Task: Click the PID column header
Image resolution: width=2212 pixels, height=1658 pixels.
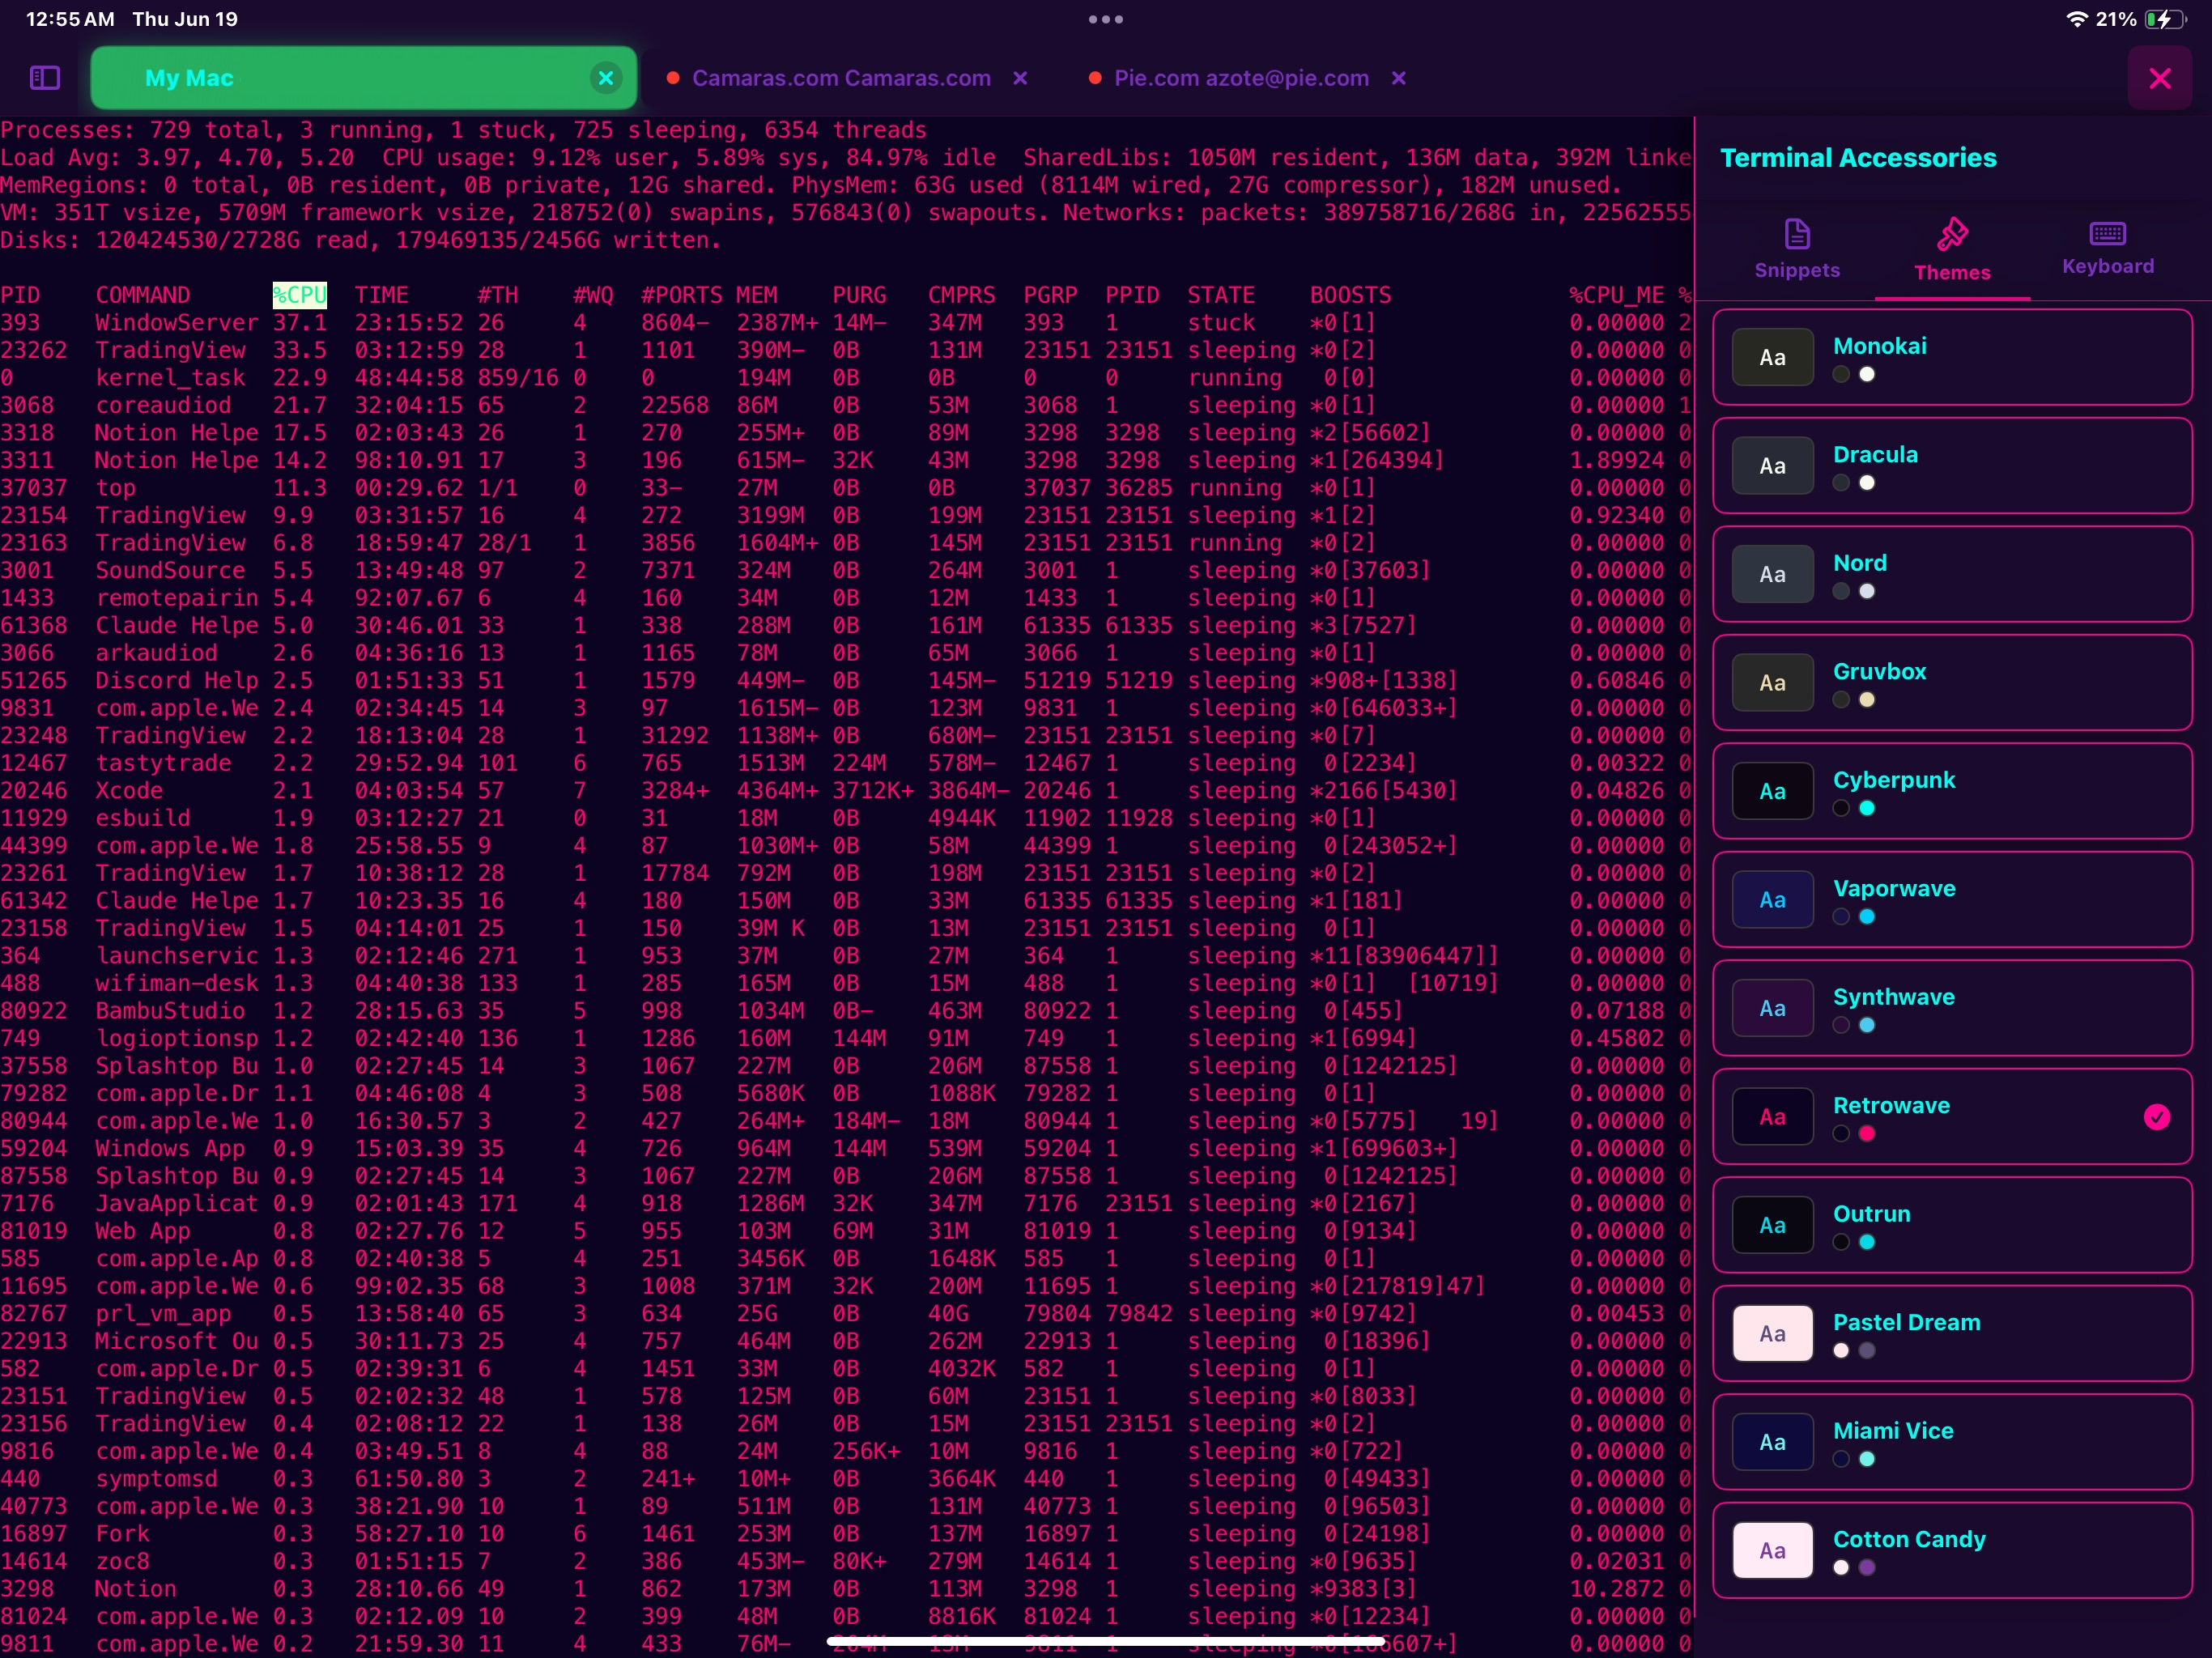Action: pyautogui.click(x=20, y=295)
